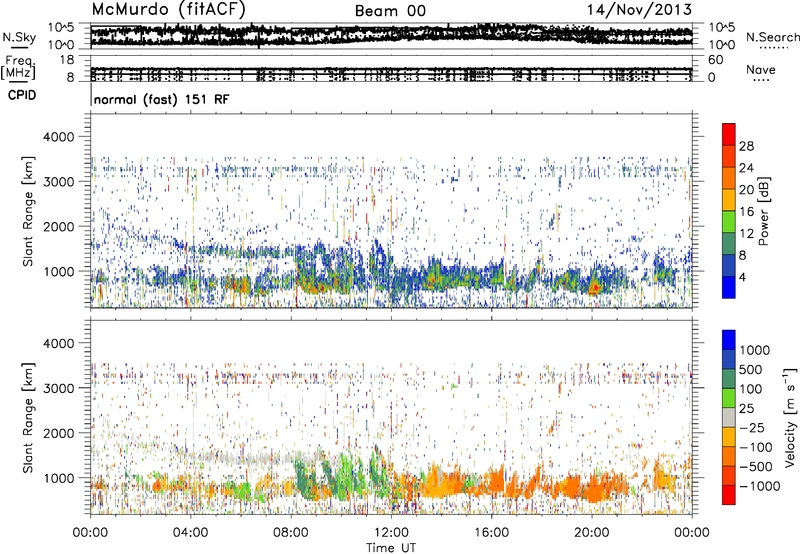This screenshot has width=800, height=554.
Task: Click the 'Time UT' axis title
Action: click(x=391, y=548)
